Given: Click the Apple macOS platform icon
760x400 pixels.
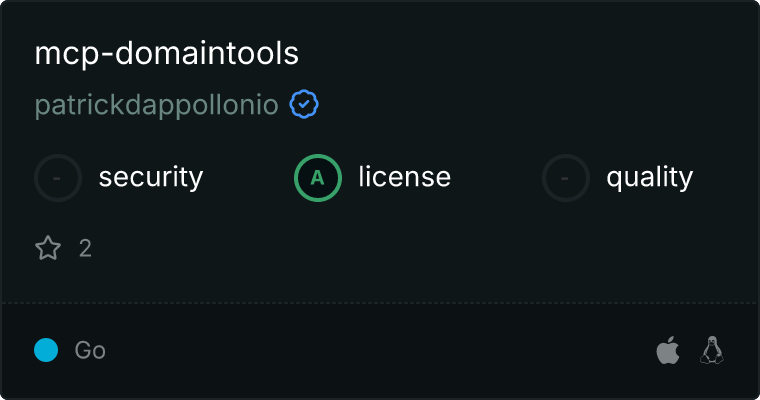Looking at the screenshot, I should click(667, 351).
